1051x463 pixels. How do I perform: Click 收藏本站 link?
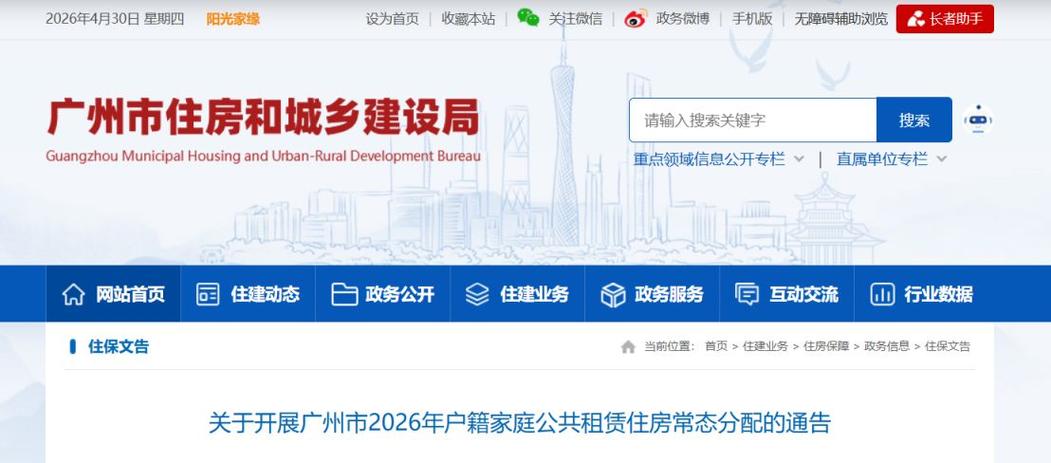pyautogui.click(x=468, y=19)
